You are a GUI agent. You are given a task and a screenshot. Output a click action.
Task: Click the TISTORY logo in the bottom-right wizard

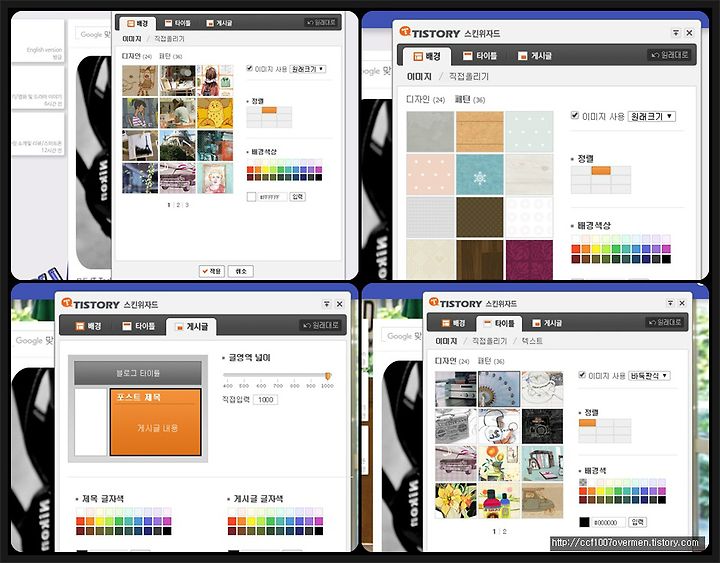(455, 303)
